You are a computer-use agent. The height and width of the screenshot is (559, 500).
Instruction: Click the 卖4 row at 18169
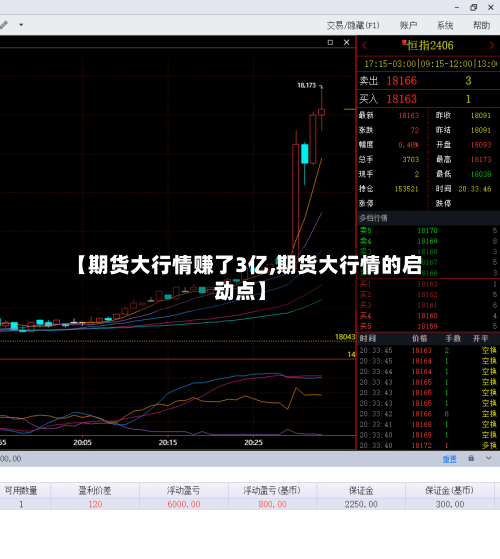tap(428, 241)
